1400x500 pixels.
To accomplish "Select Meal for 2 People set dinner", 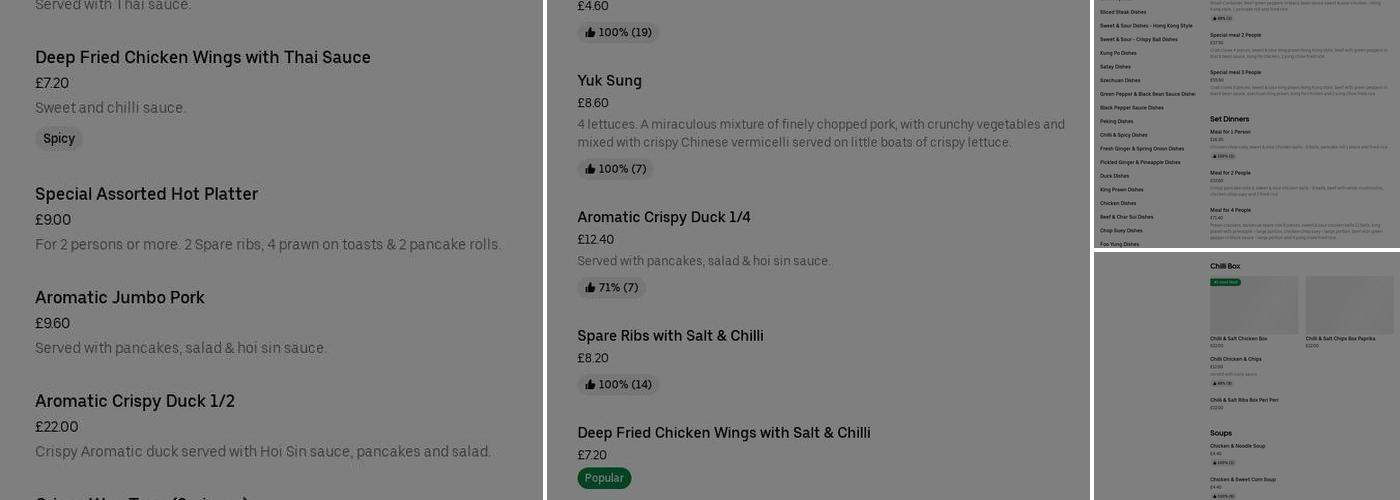I will [x=1230, y=173].
